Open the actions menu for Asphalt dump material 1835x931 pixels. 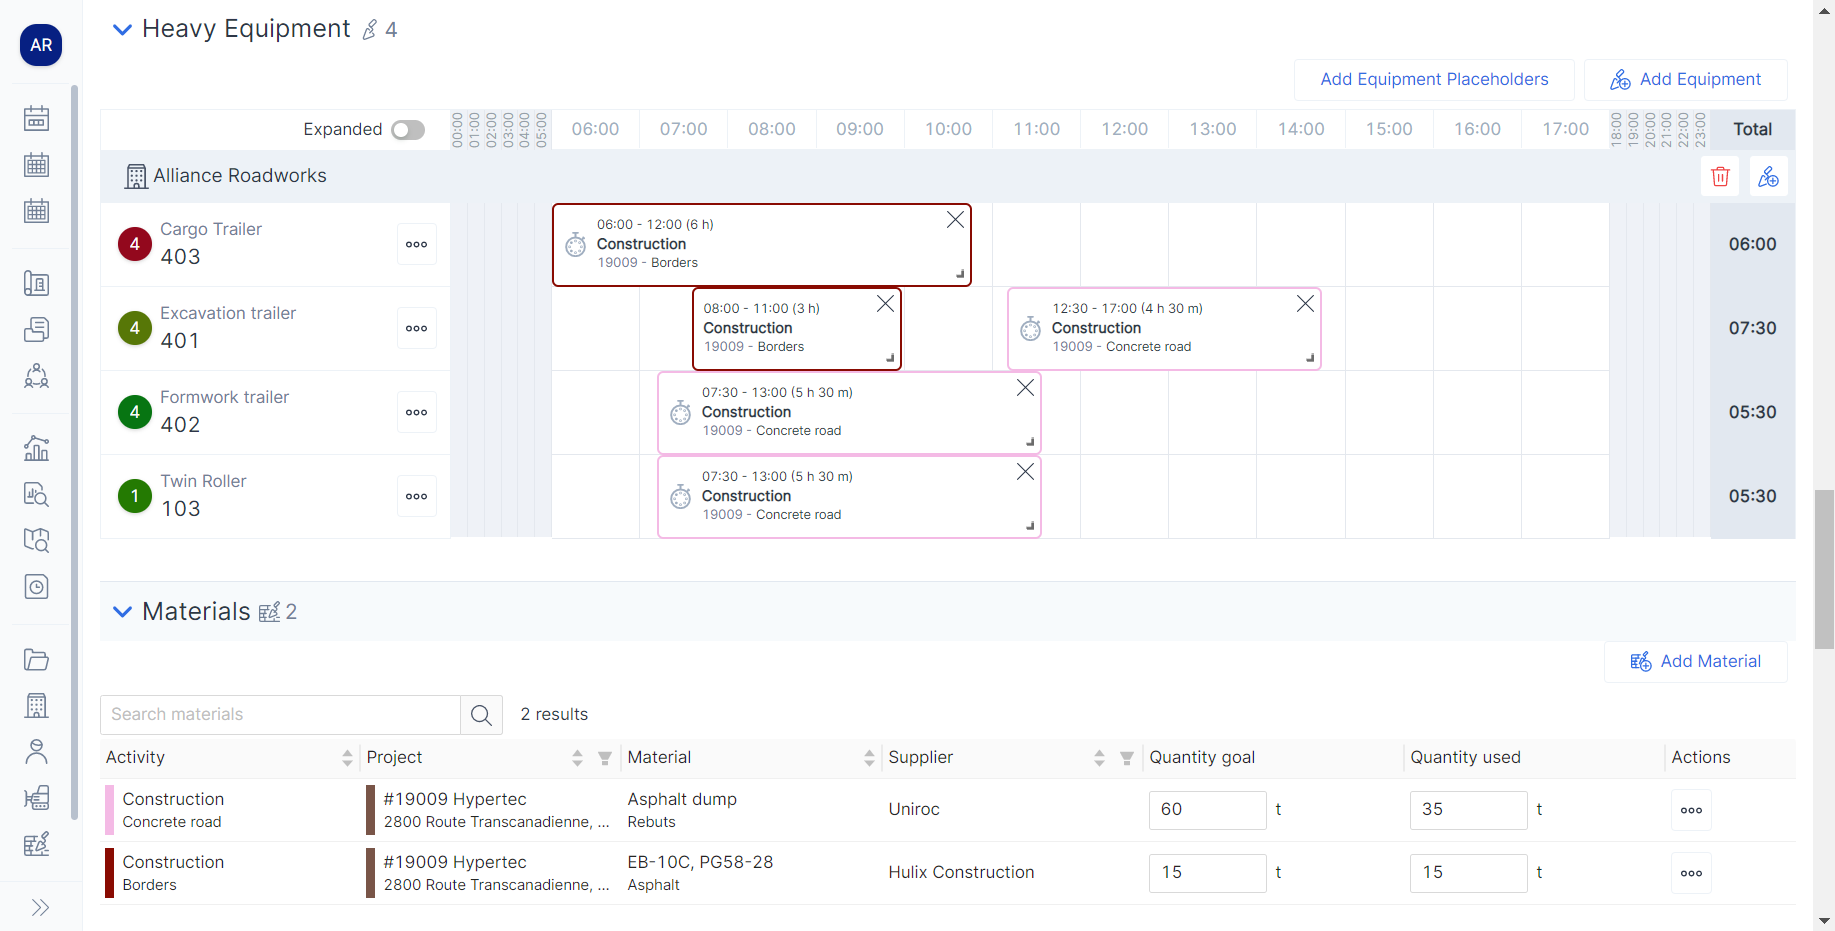1691,810
